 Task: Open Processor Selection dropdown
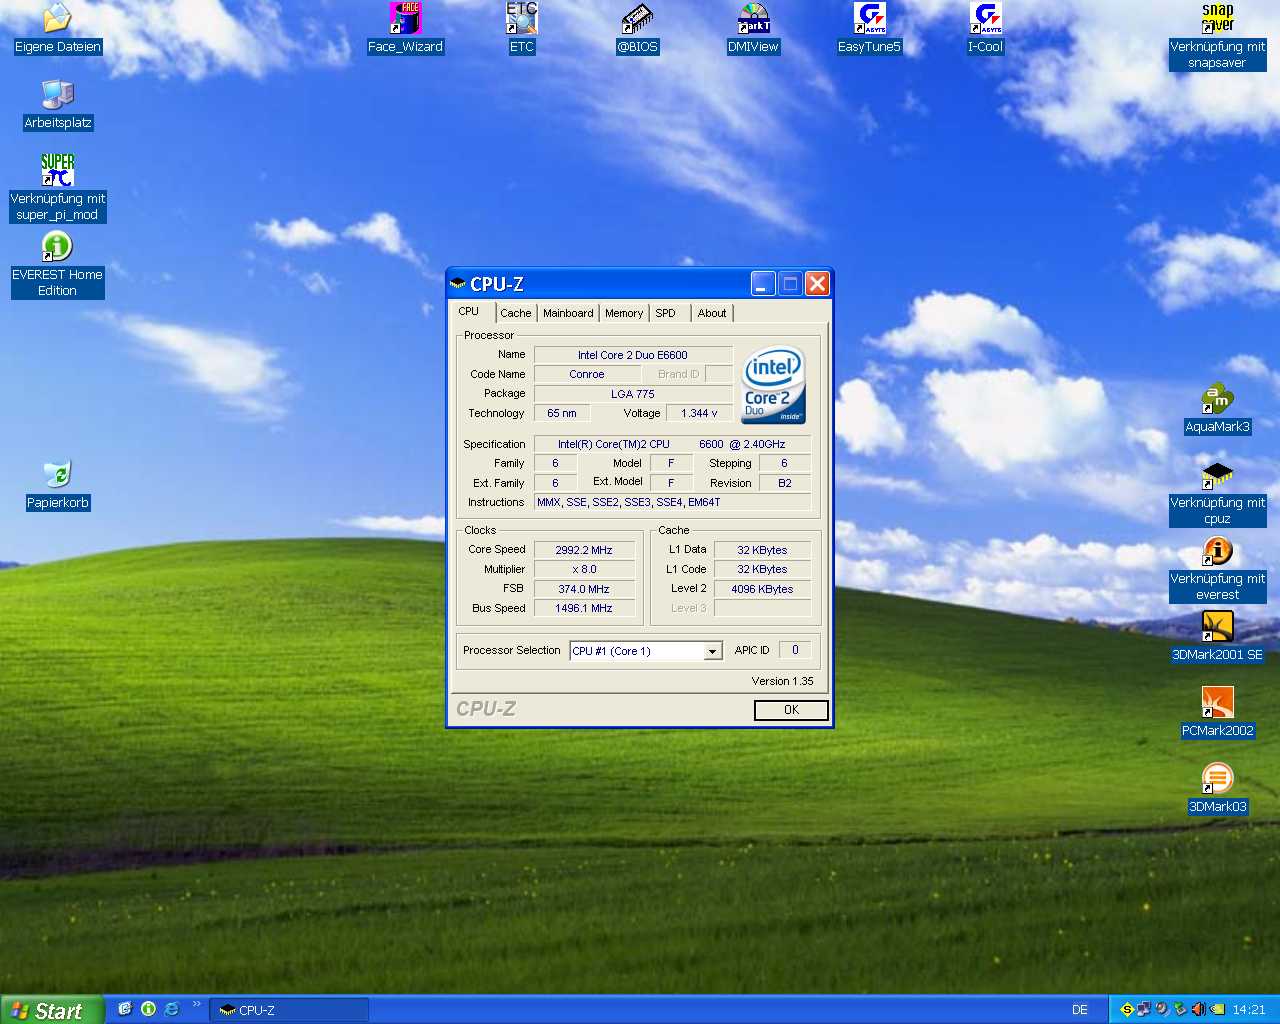712,651
